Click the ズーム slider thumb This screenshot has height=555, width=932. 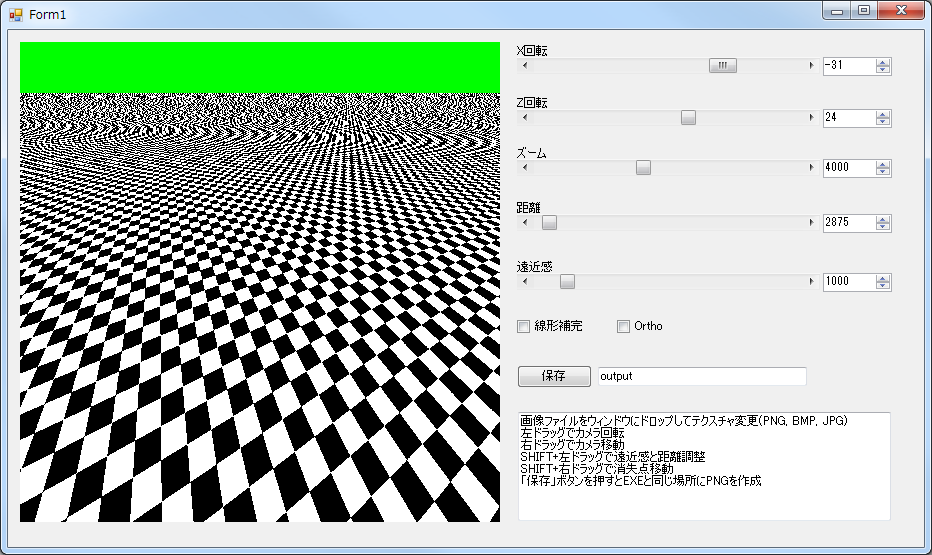click(x=643, y=168)
